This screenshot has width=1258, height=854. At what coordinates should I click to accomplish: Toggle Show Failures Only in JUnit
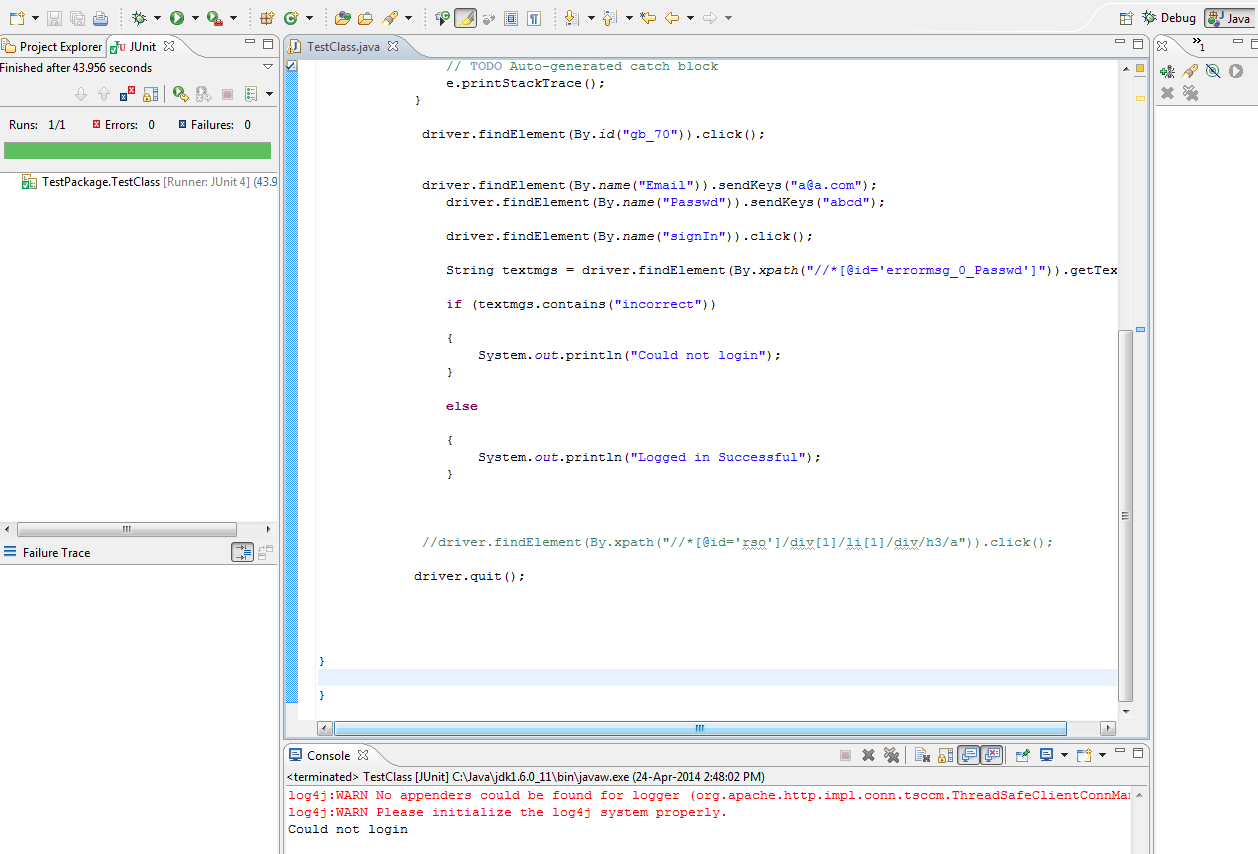pyautogui.click(x=127, y=94)
